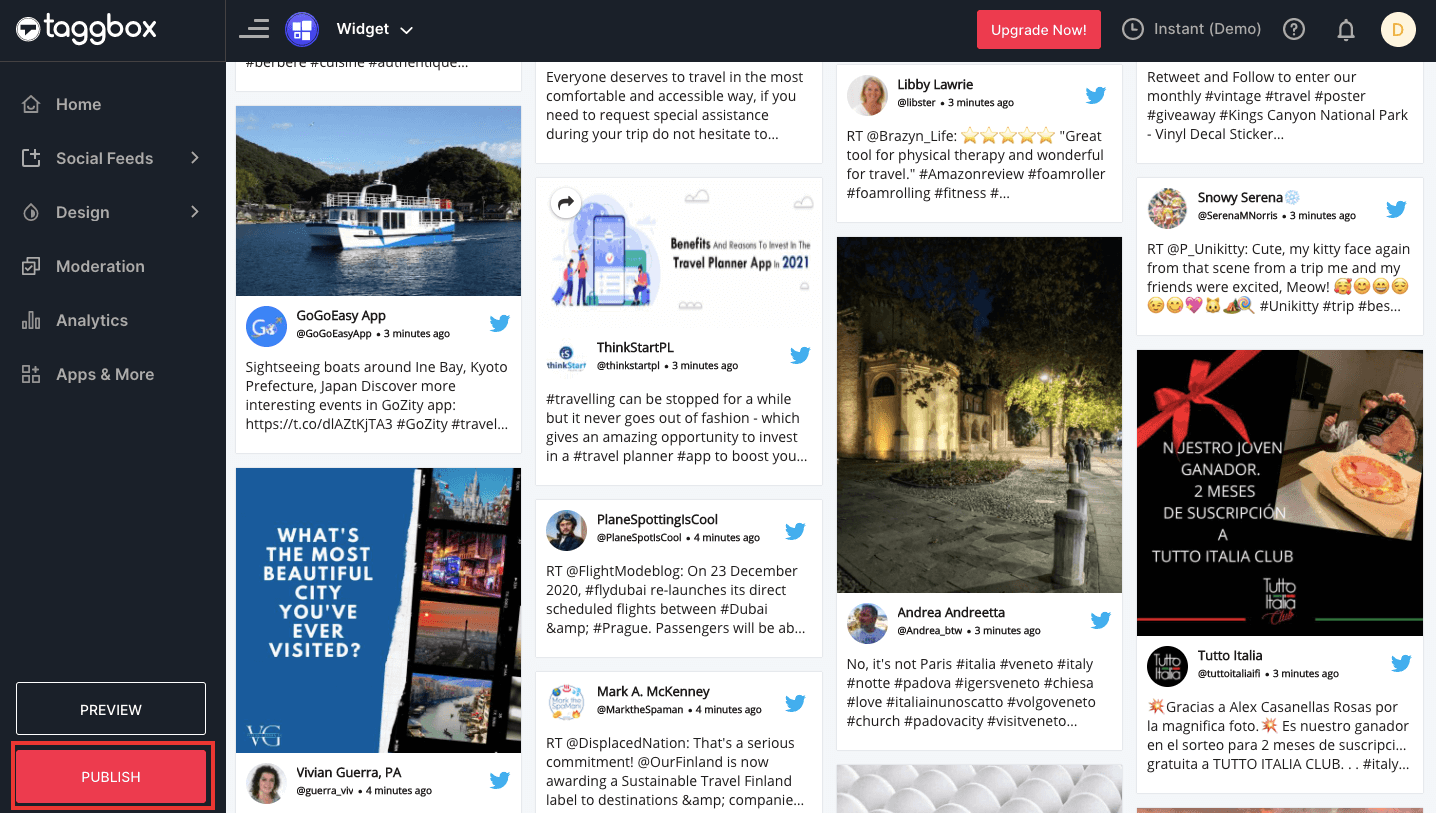Open the notifications bell

[x=1346, y=30]
